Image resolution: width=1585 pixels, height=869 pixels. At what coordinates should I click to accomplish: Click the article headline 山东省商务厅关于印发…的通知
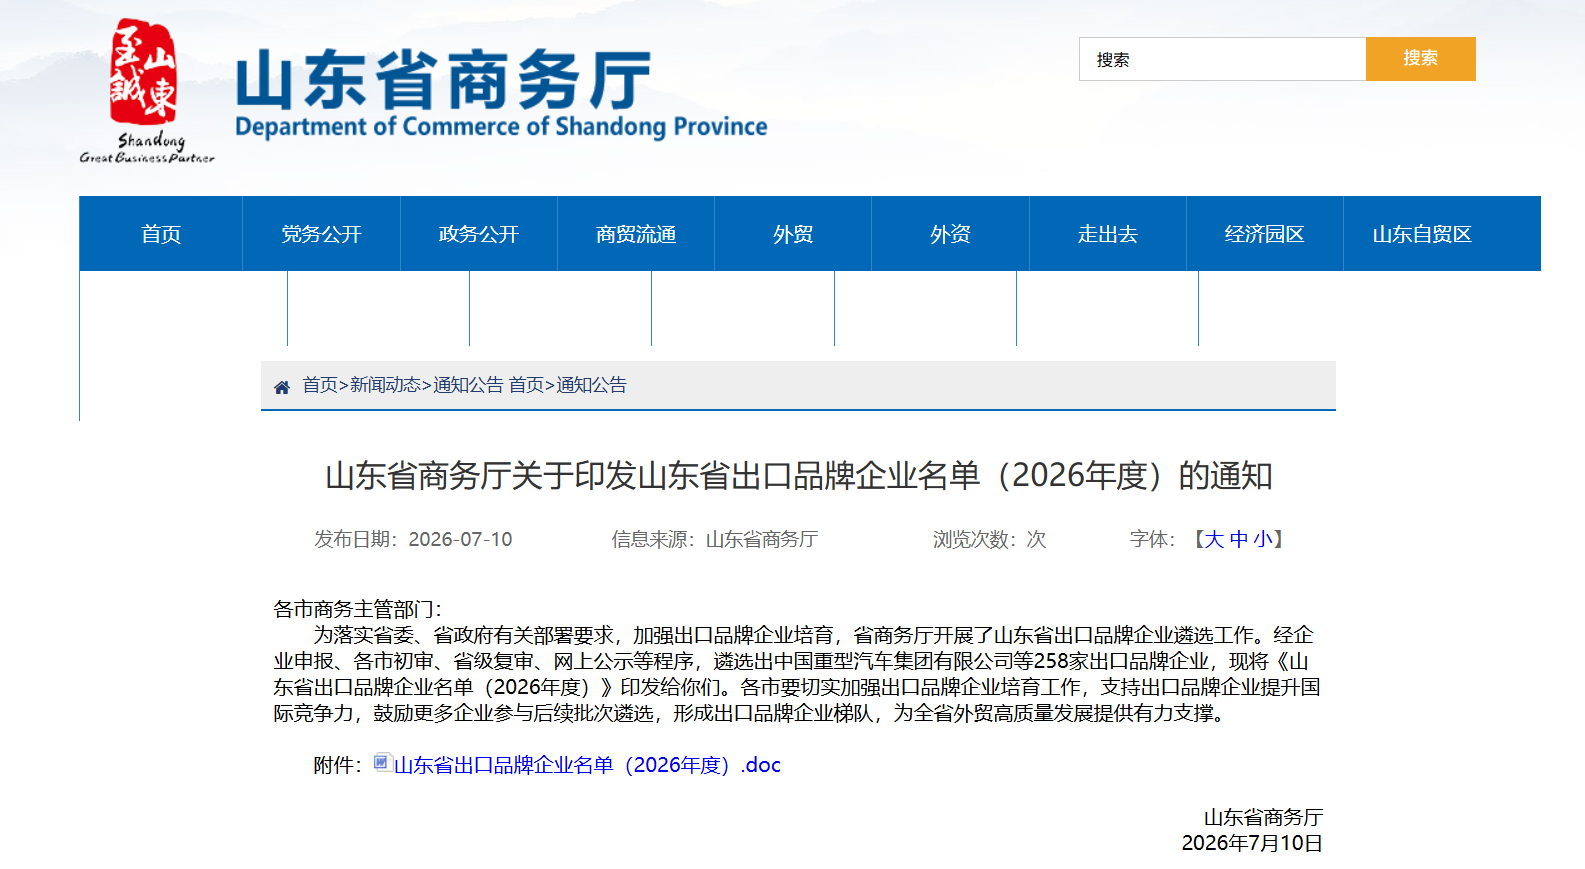pos(799,476)
